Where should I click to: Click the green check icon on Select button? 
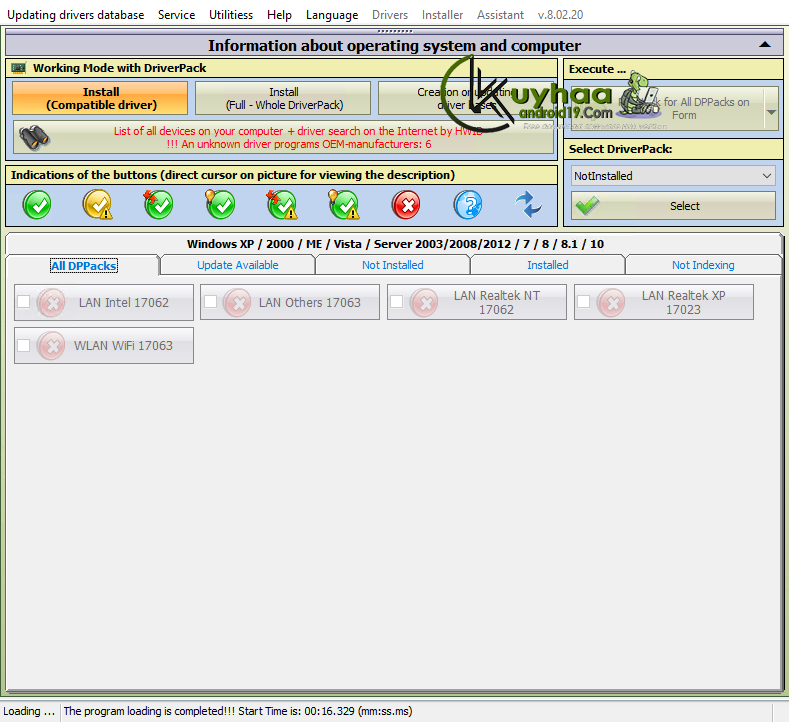click(x=588, y=205)
